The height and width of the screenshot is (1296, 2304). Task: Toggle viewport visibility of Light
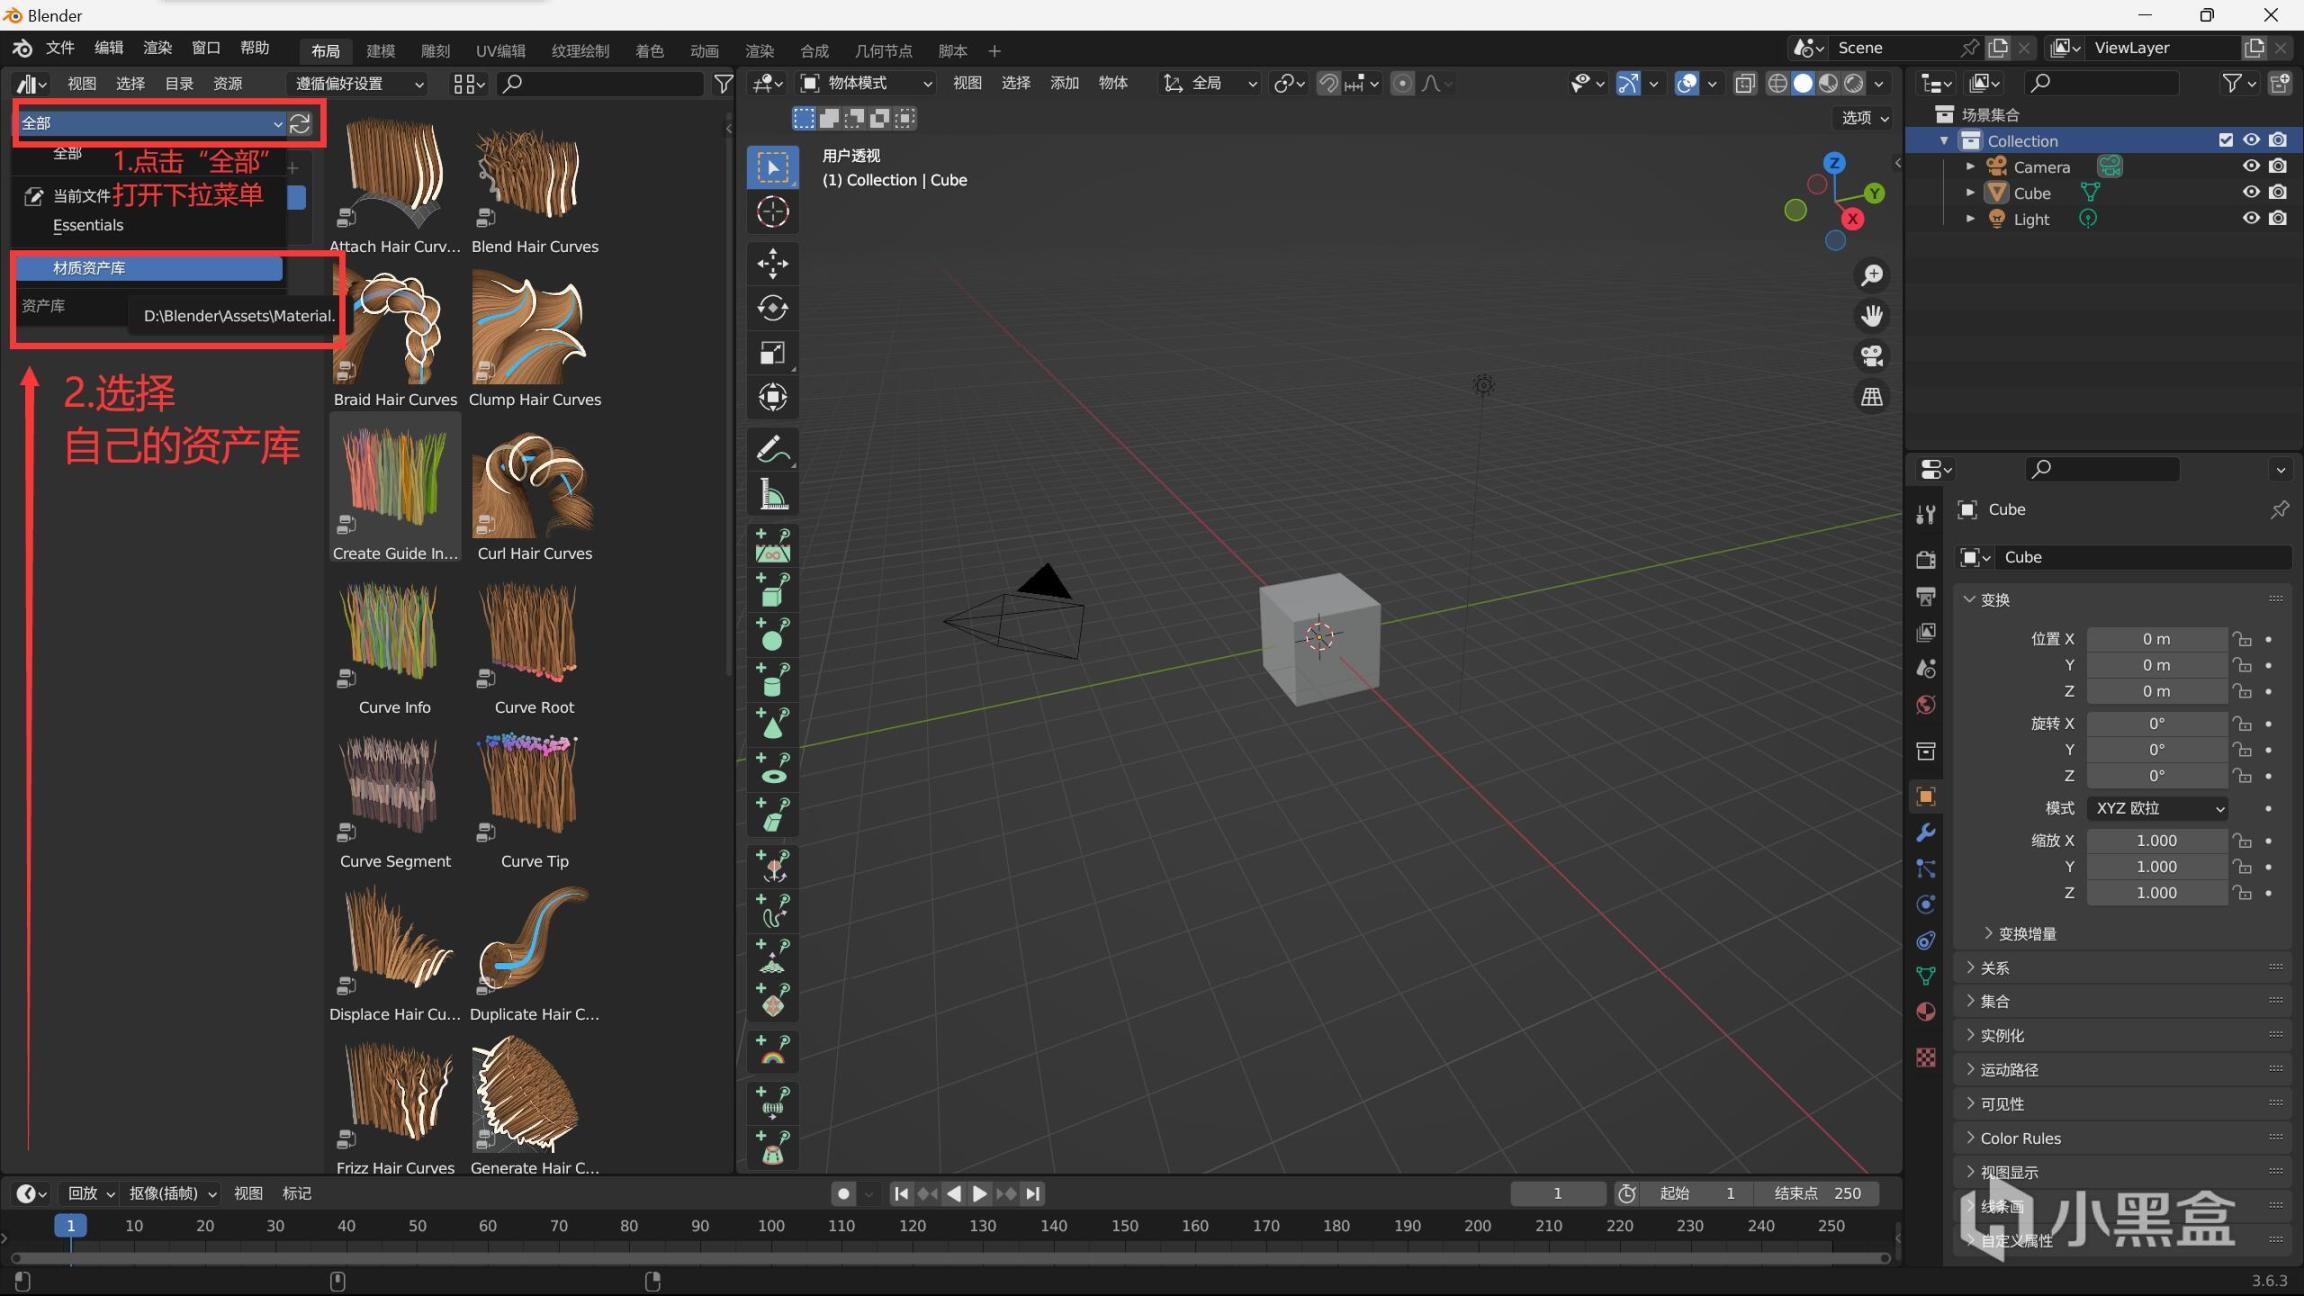point(2250,219)
